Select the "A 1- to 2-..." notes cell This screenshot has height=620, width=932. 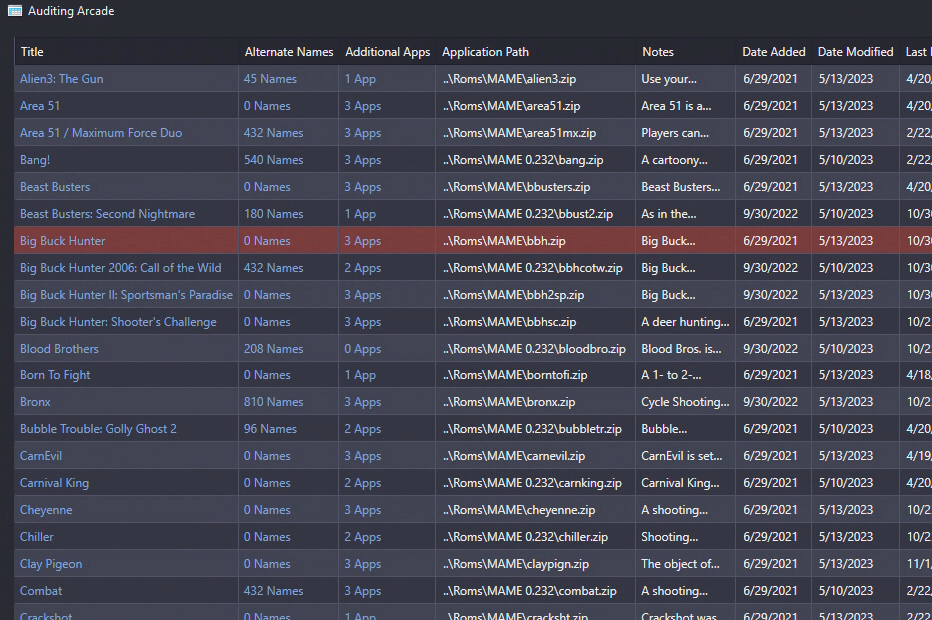pos(671,374)
